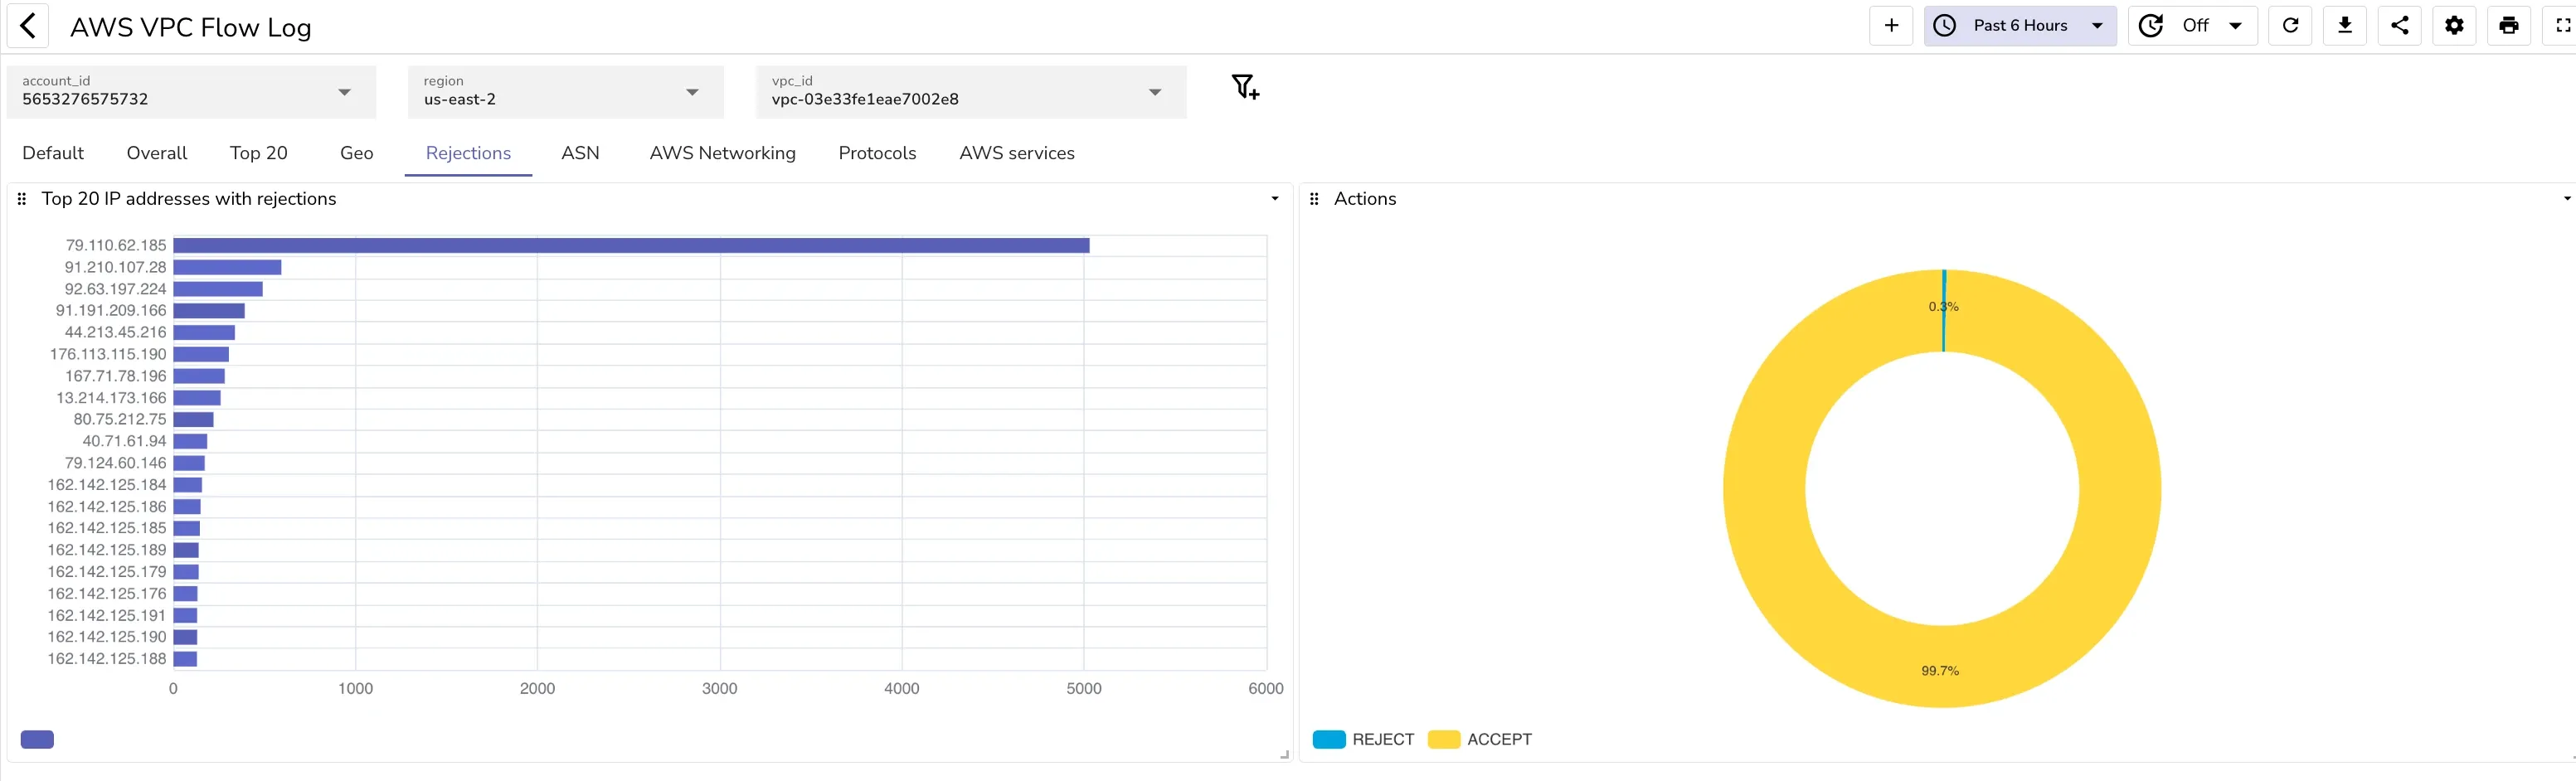Open the auto-refresh Off menu
The height and width of the screenshot is (781, 2576).
(2194, 26)
